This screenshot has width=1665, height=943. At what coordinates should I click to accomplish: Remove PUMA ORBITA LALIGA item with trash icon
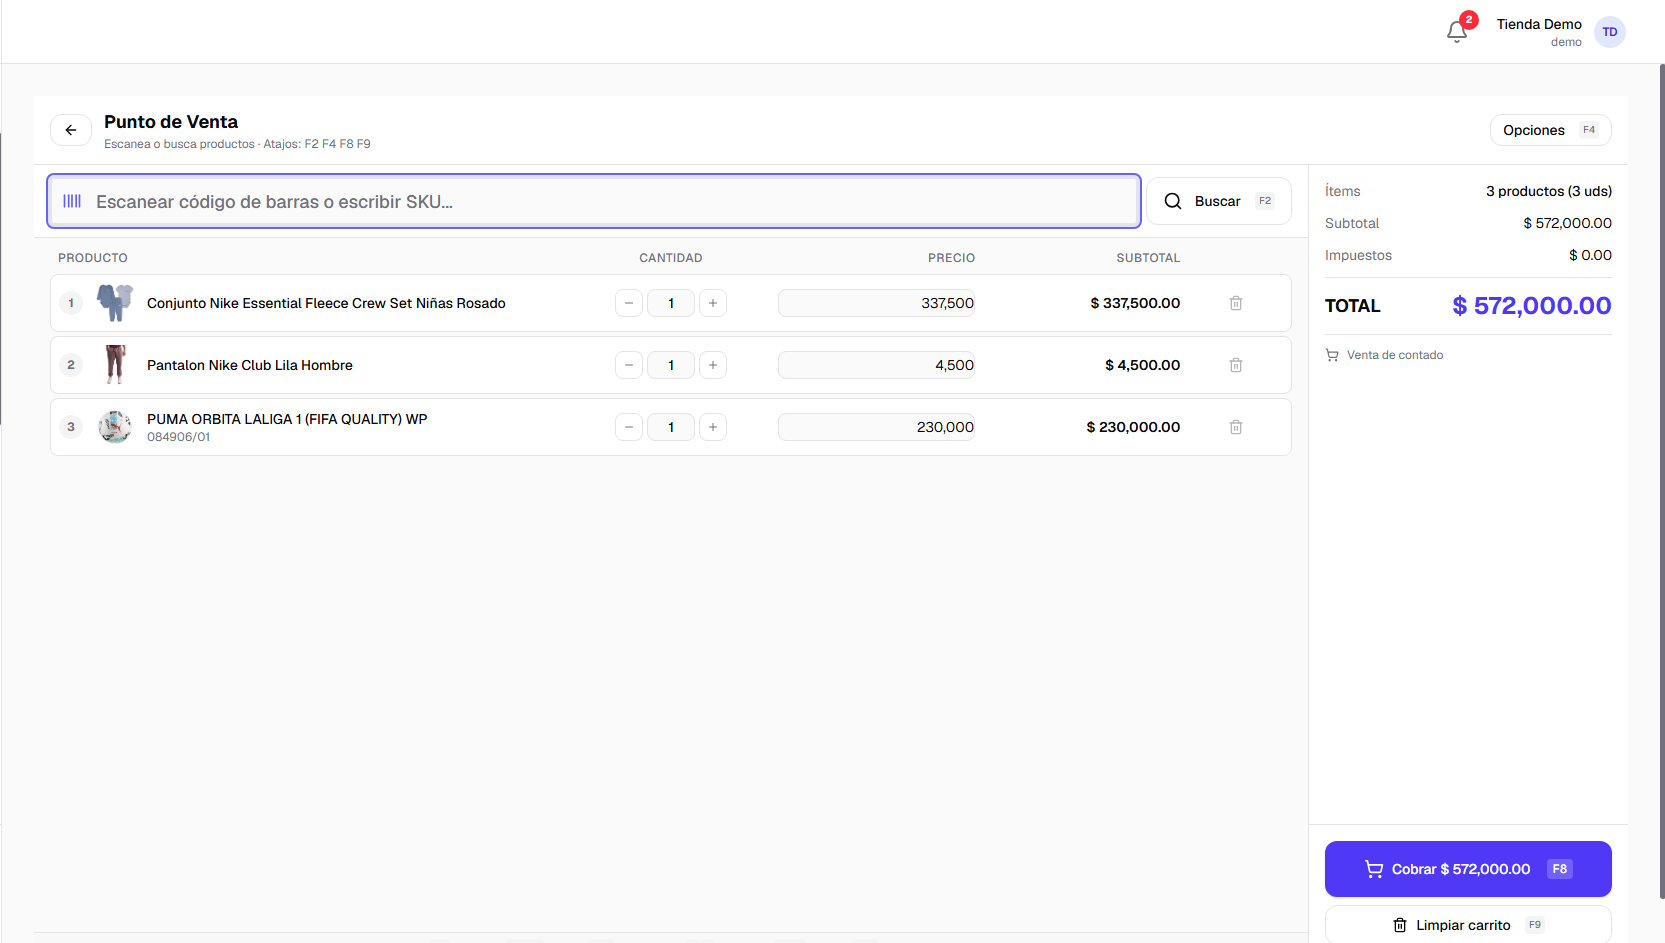point(1236,427)
